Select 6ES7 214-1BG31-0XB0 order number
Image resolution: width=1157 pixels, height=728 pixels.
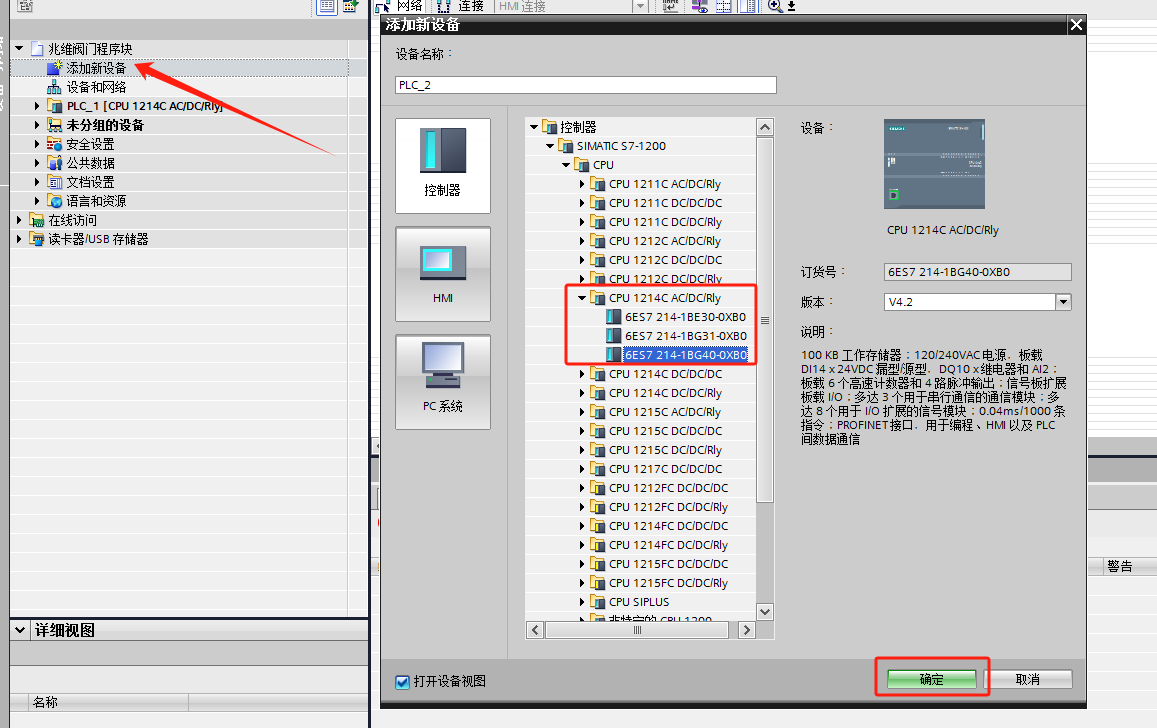(685, 336)
